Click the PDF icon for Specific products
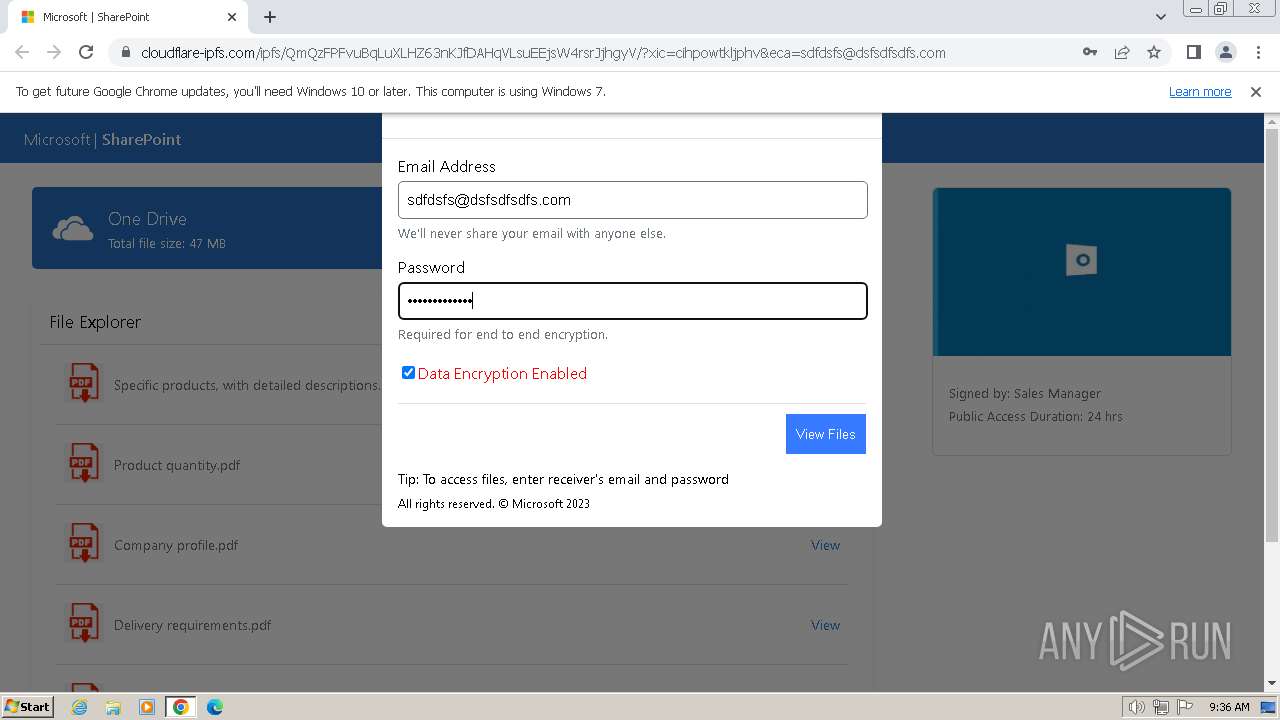The height and width of the screenshot is (720, 1280). pyautogui.click(x=83, y=384)
